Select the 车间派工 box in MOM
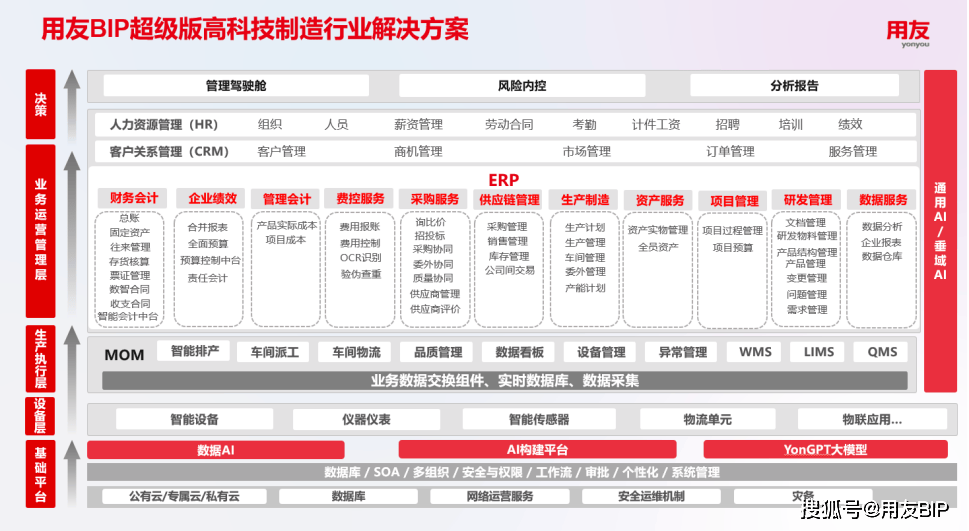969x531 pixels. [274, 352]
